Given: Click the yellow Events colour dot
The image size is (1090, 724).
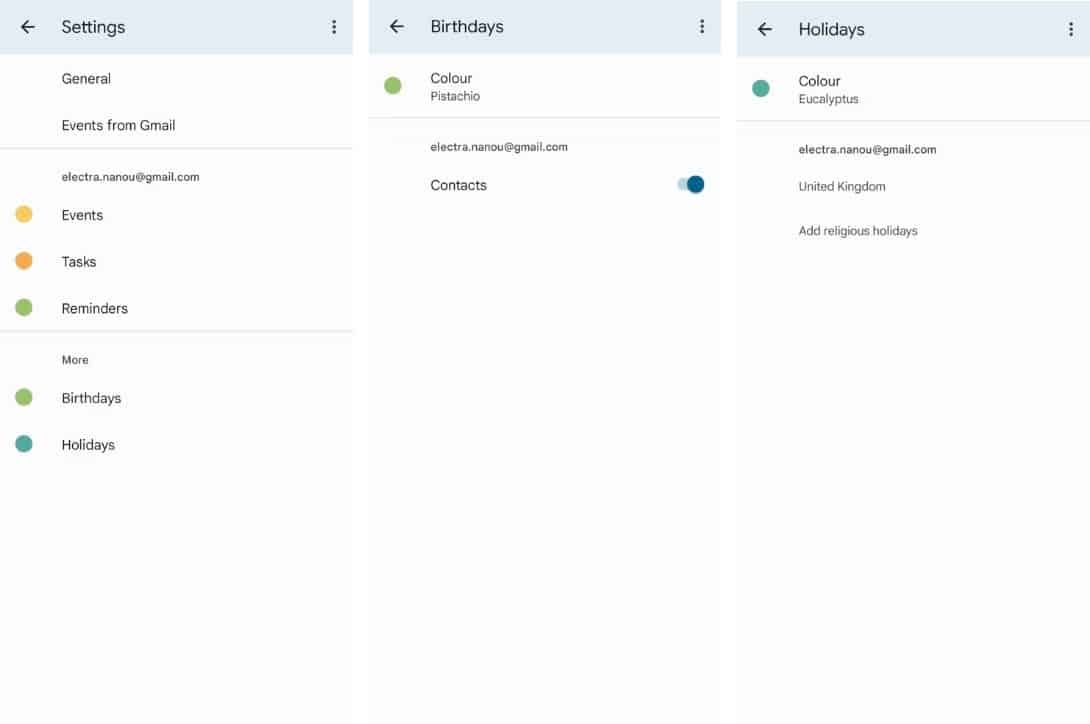Looking at the screenshot, I should (24, 214).
